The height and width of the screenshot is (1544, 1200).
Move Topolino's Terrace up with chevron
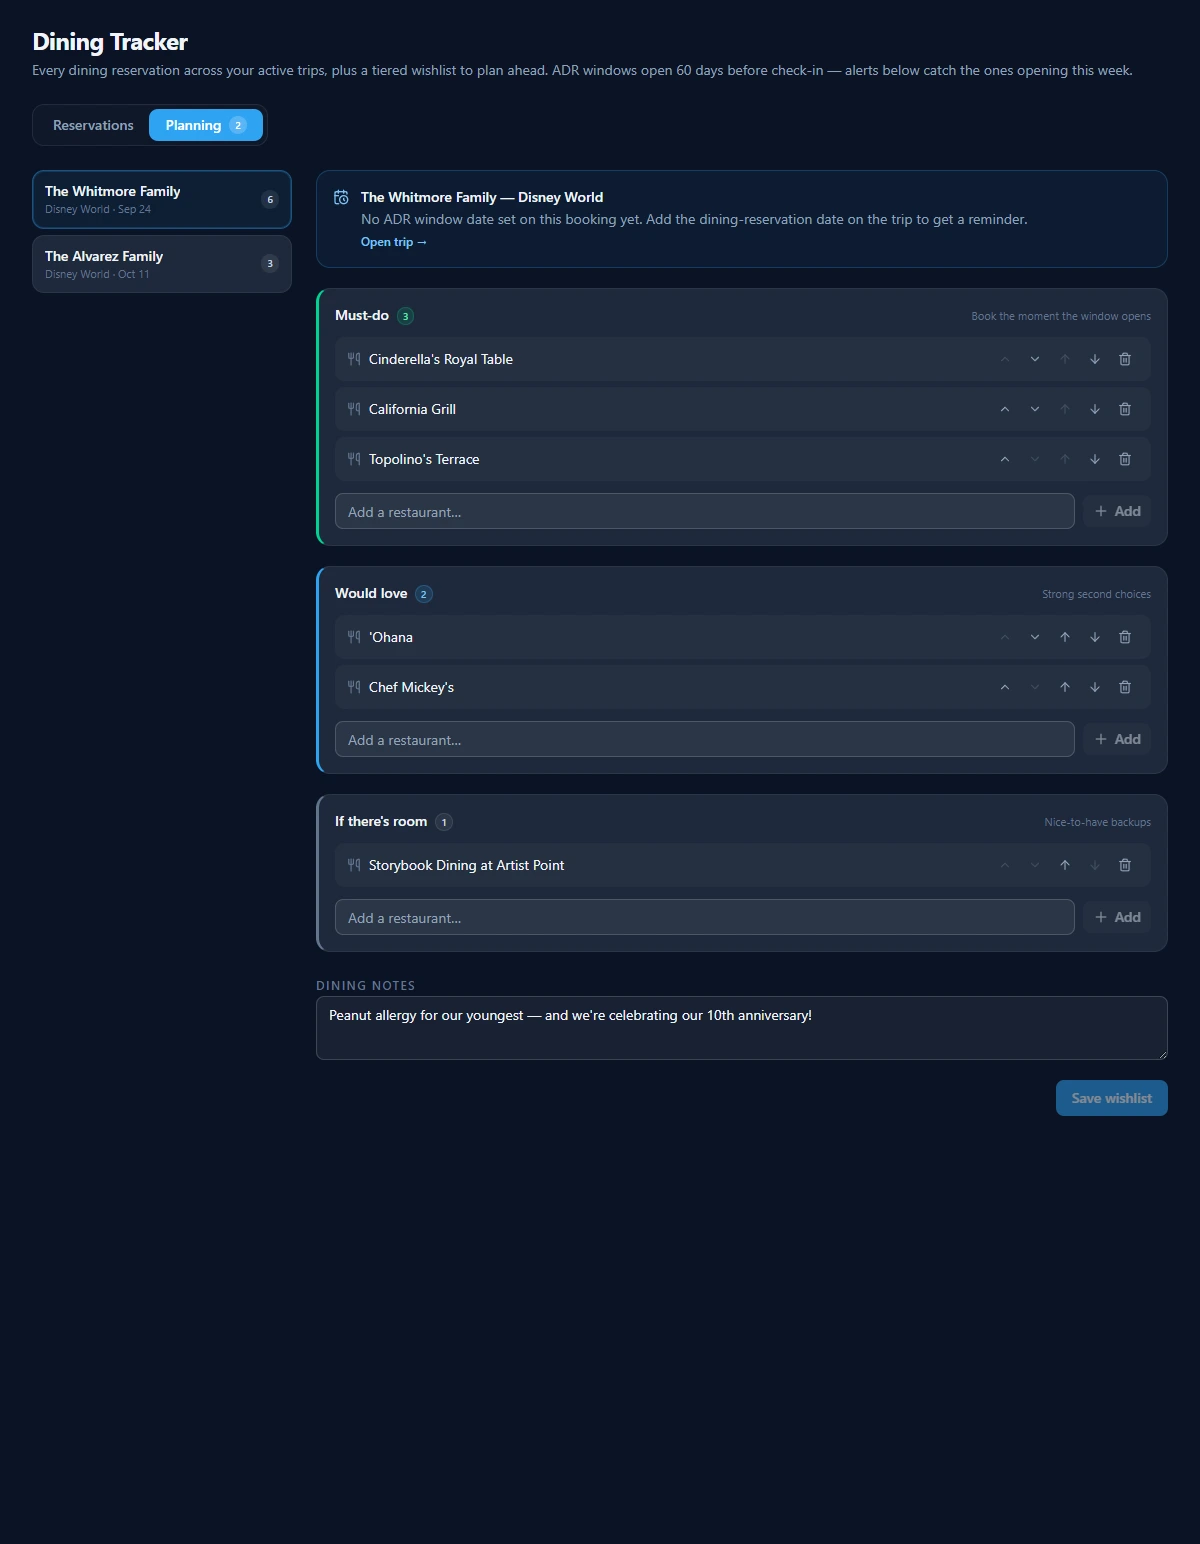pyautogui.click(x=1005, y=459)
